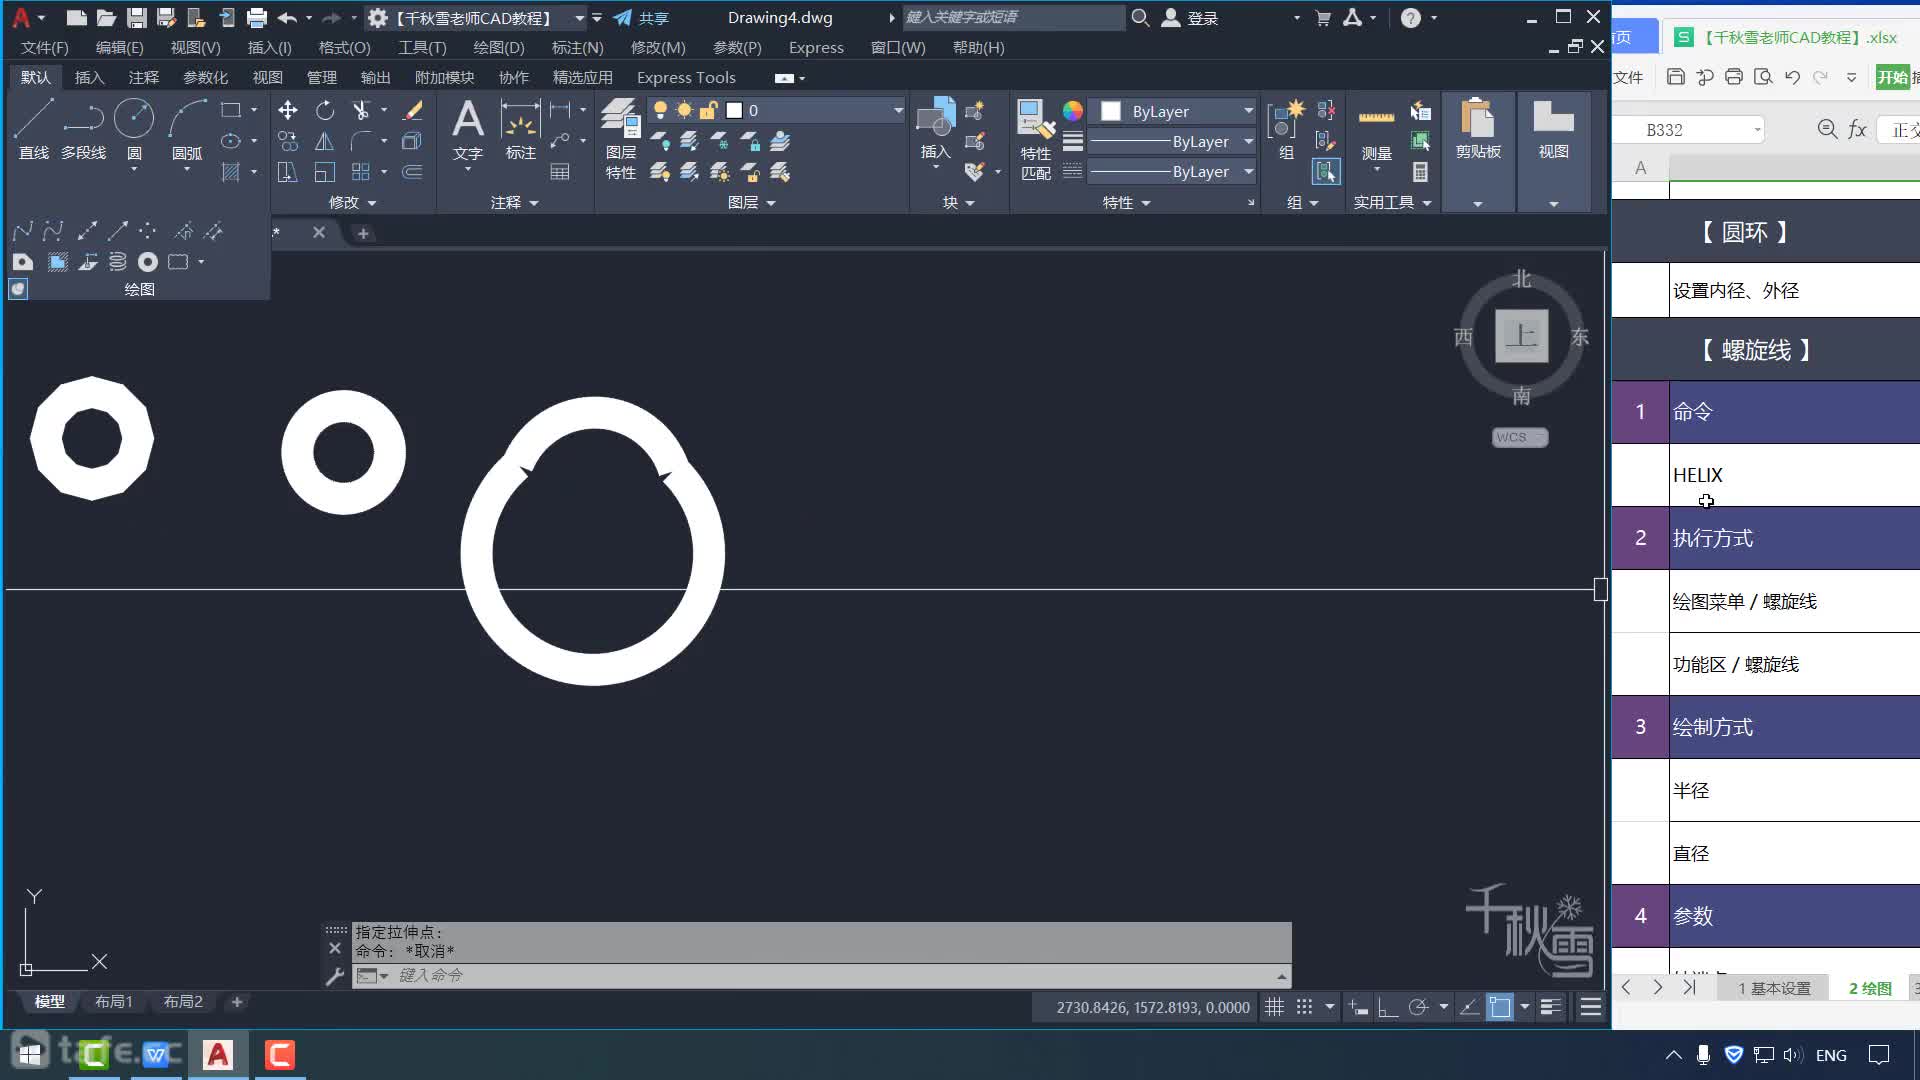Select the Circle (圆) tool
The width and height of the screenshot is (1920, 1080).
tap(134, 129)
